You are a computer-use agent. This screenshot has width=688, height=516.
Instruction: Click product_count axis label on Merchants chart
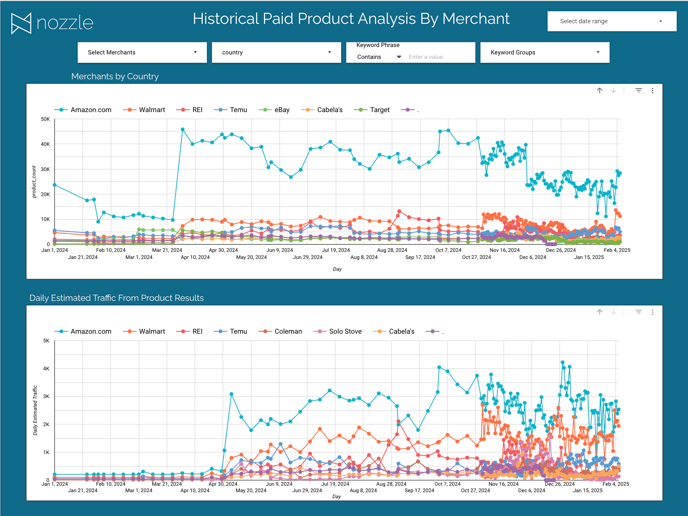(34, 182)
